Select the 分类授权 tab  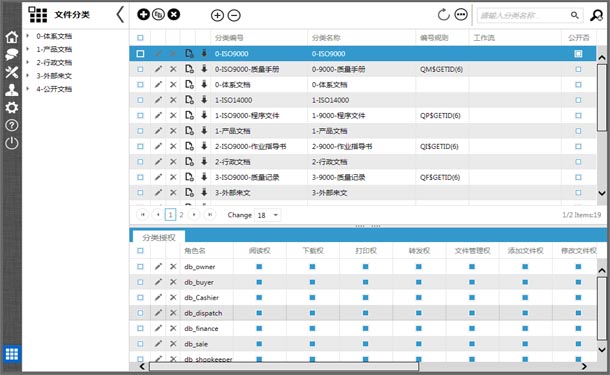(159, 237)
